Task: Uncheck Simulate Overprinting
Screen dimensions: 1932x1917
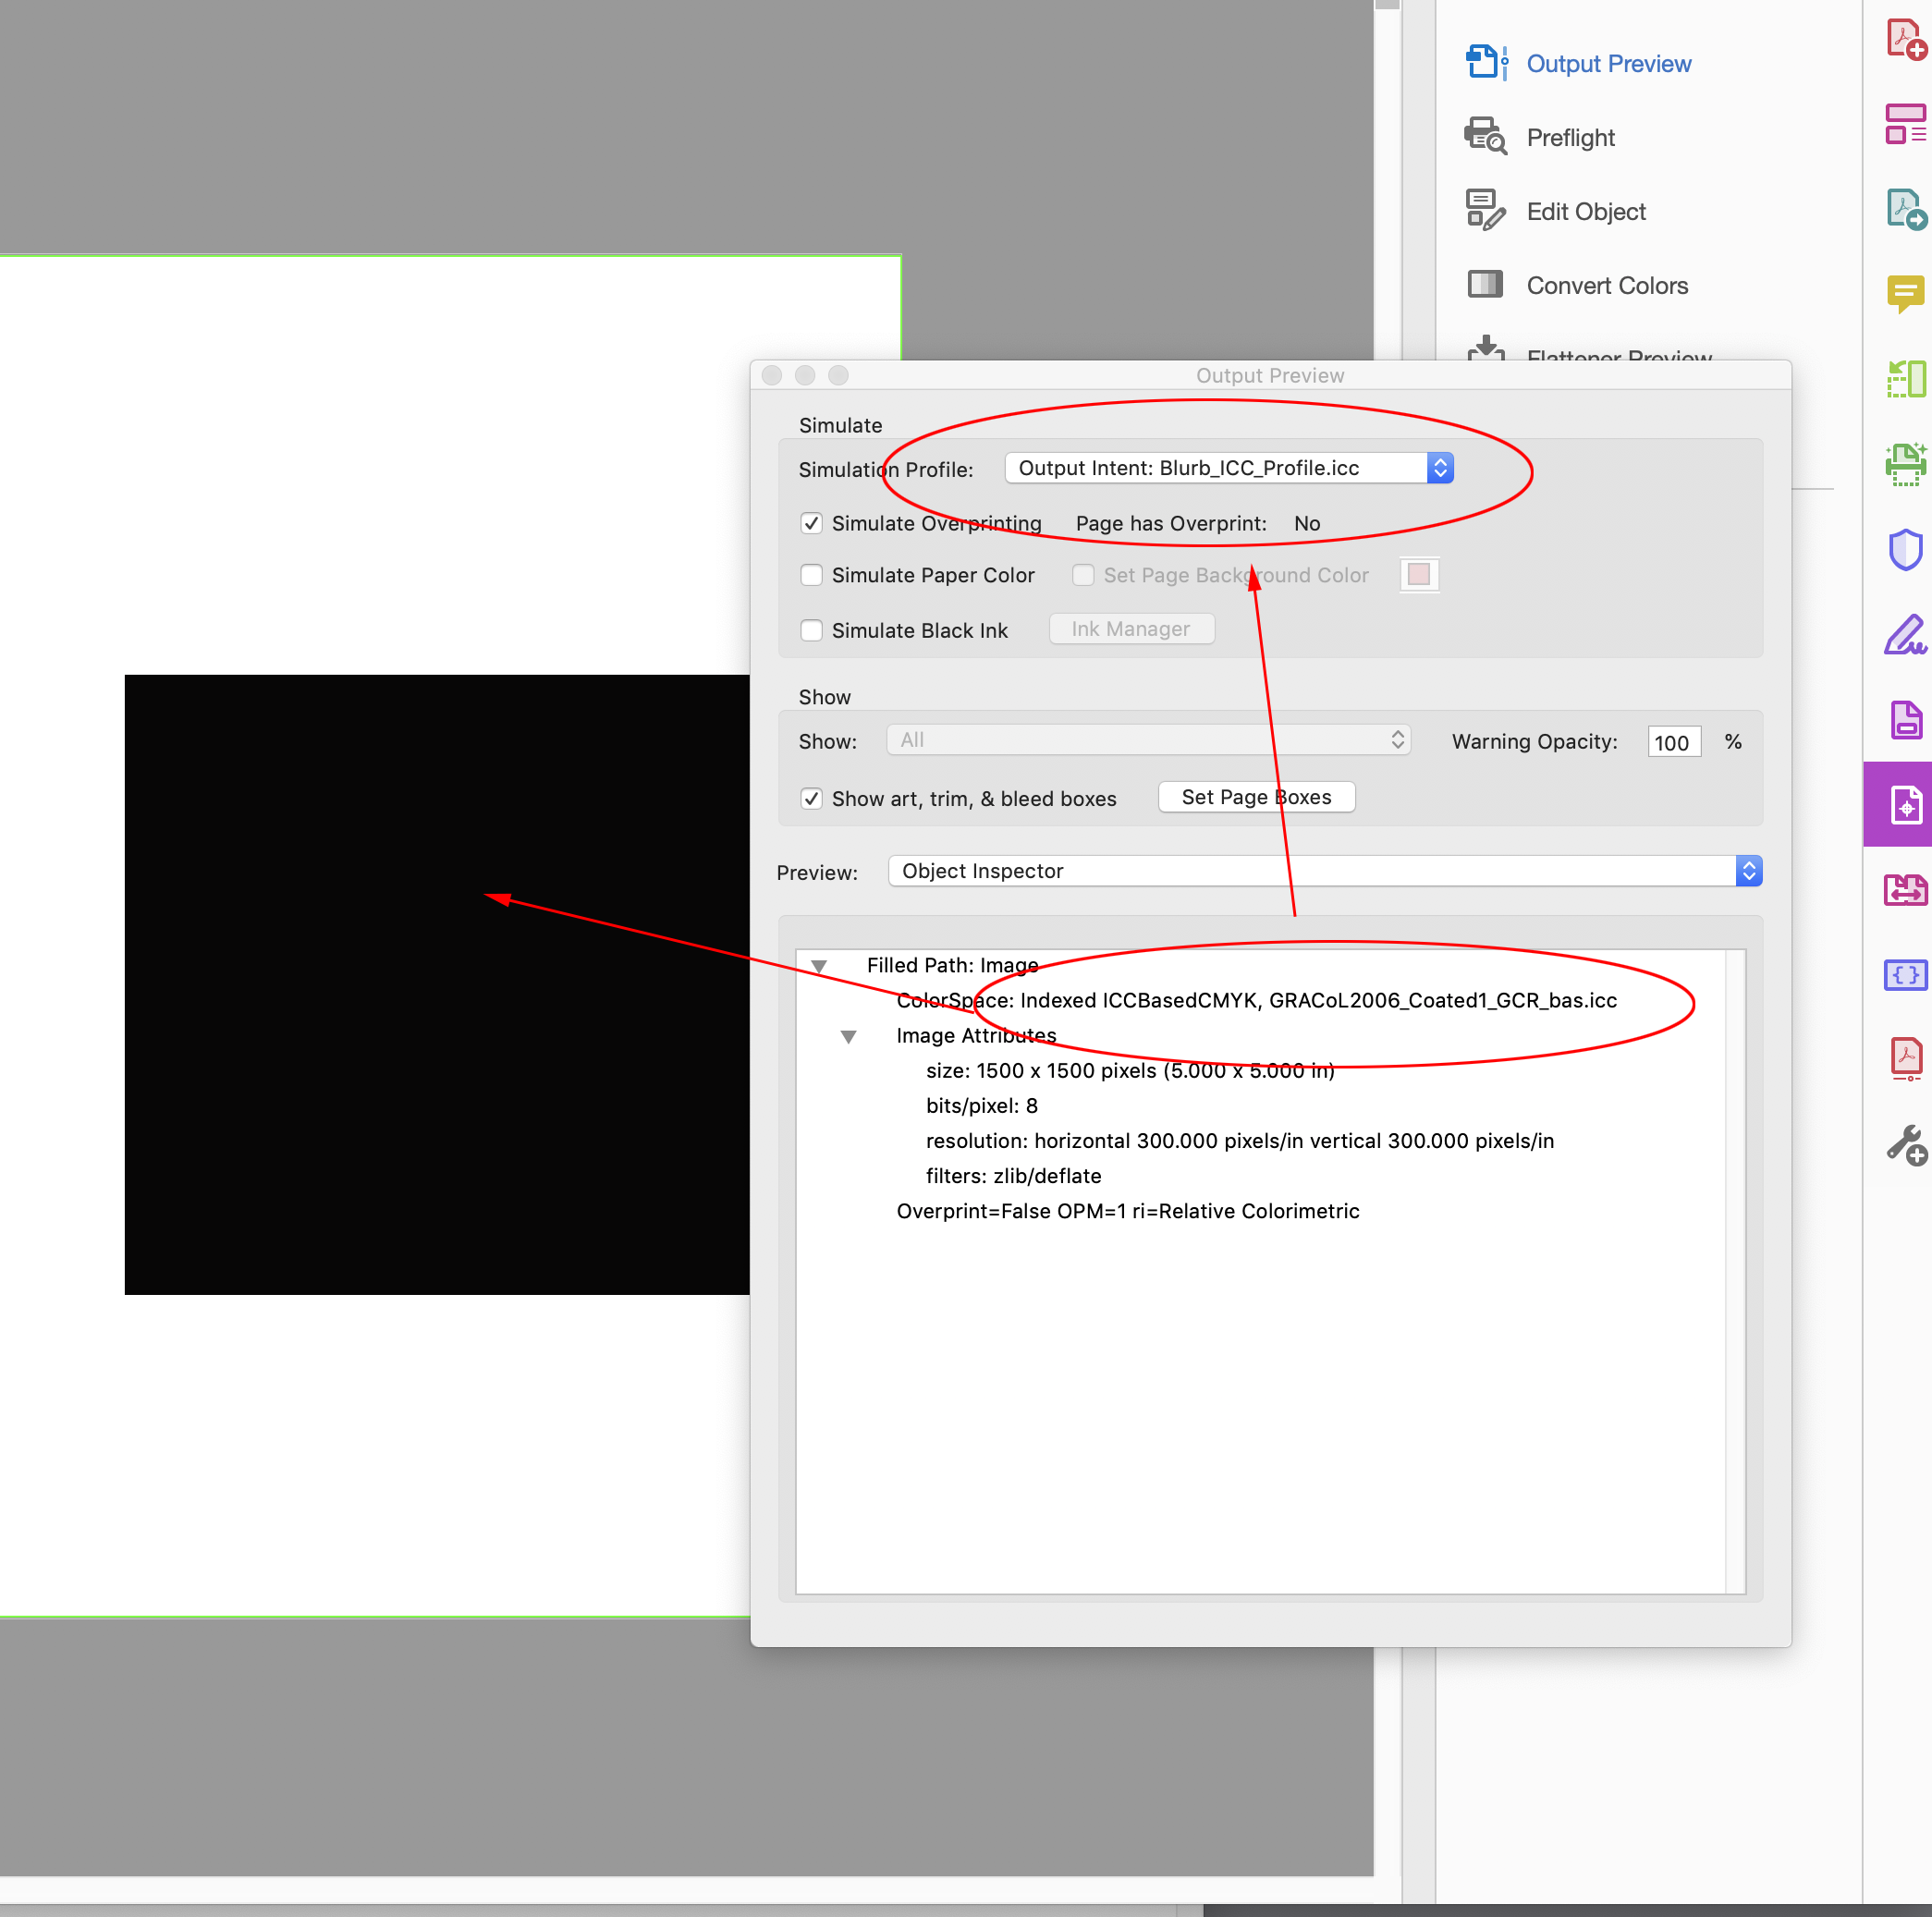Action: pyautogui.click(x=811, y=523)
